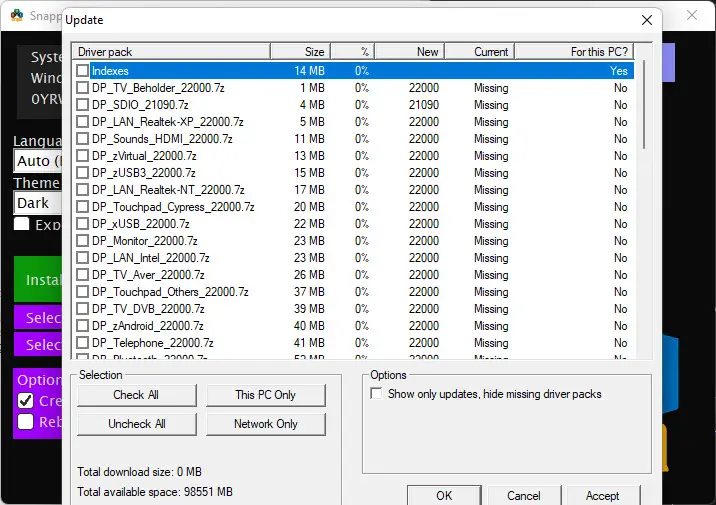Select the DP_TV_Beholder_22000.7z row name
The height and width of the screenshot is (505, 716).
[x=158, y=88]
